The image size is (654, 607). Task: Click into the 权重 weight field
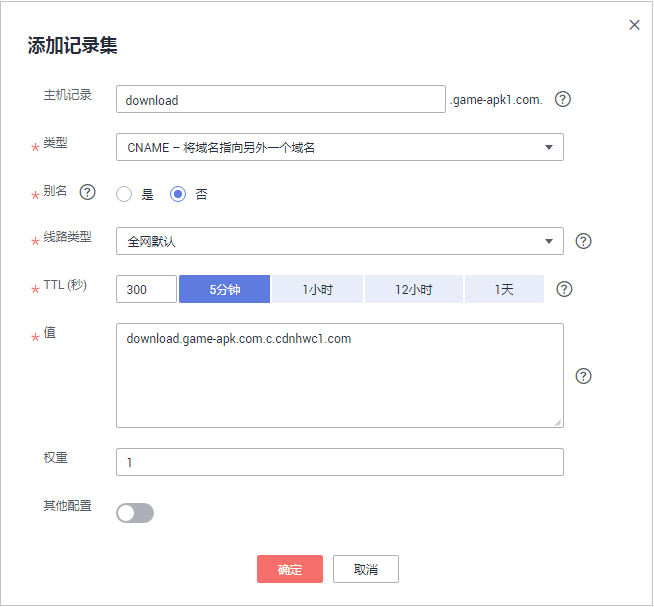(x=340, y=462)
